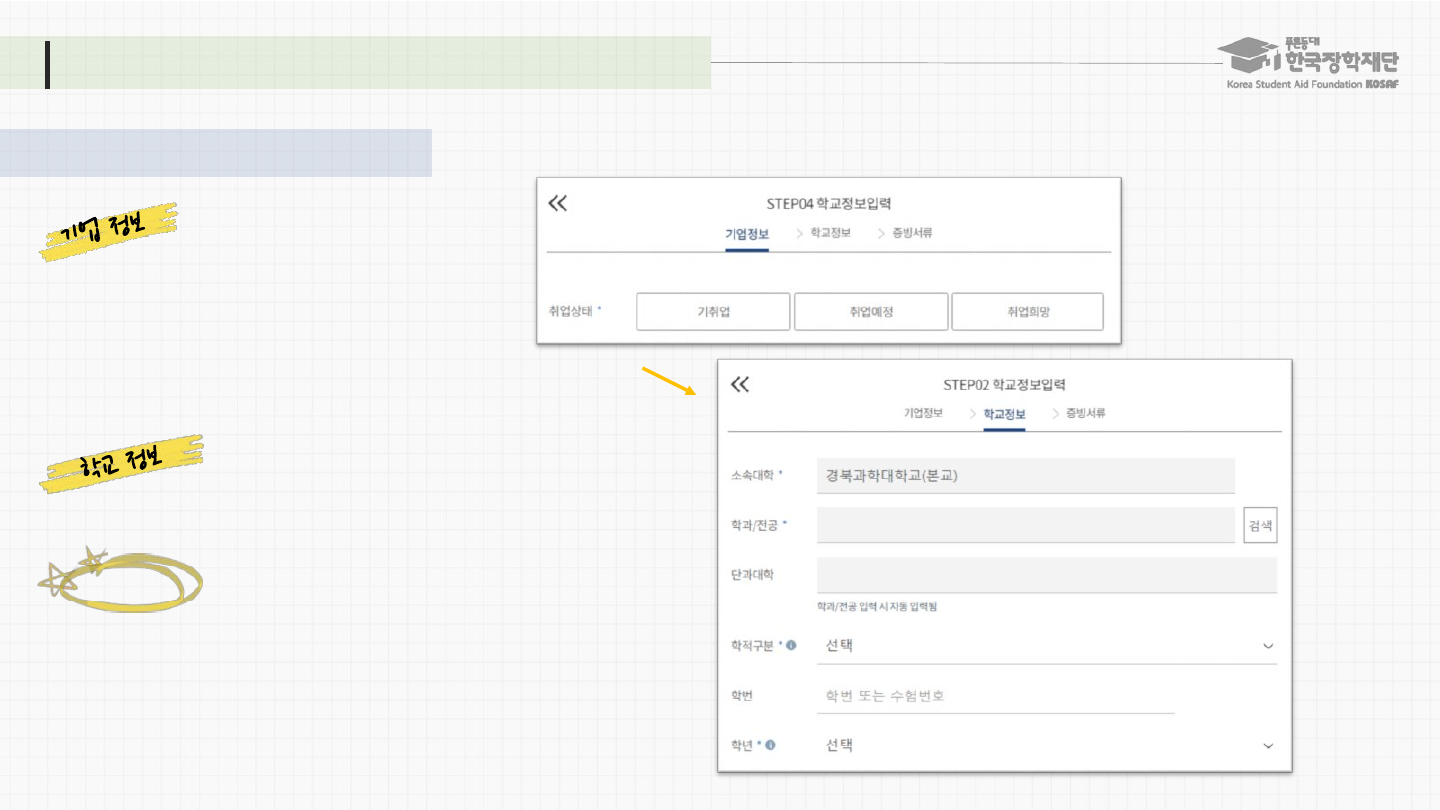
Task: Click the 학과/전공 text field
Action: click(1025, 525)
